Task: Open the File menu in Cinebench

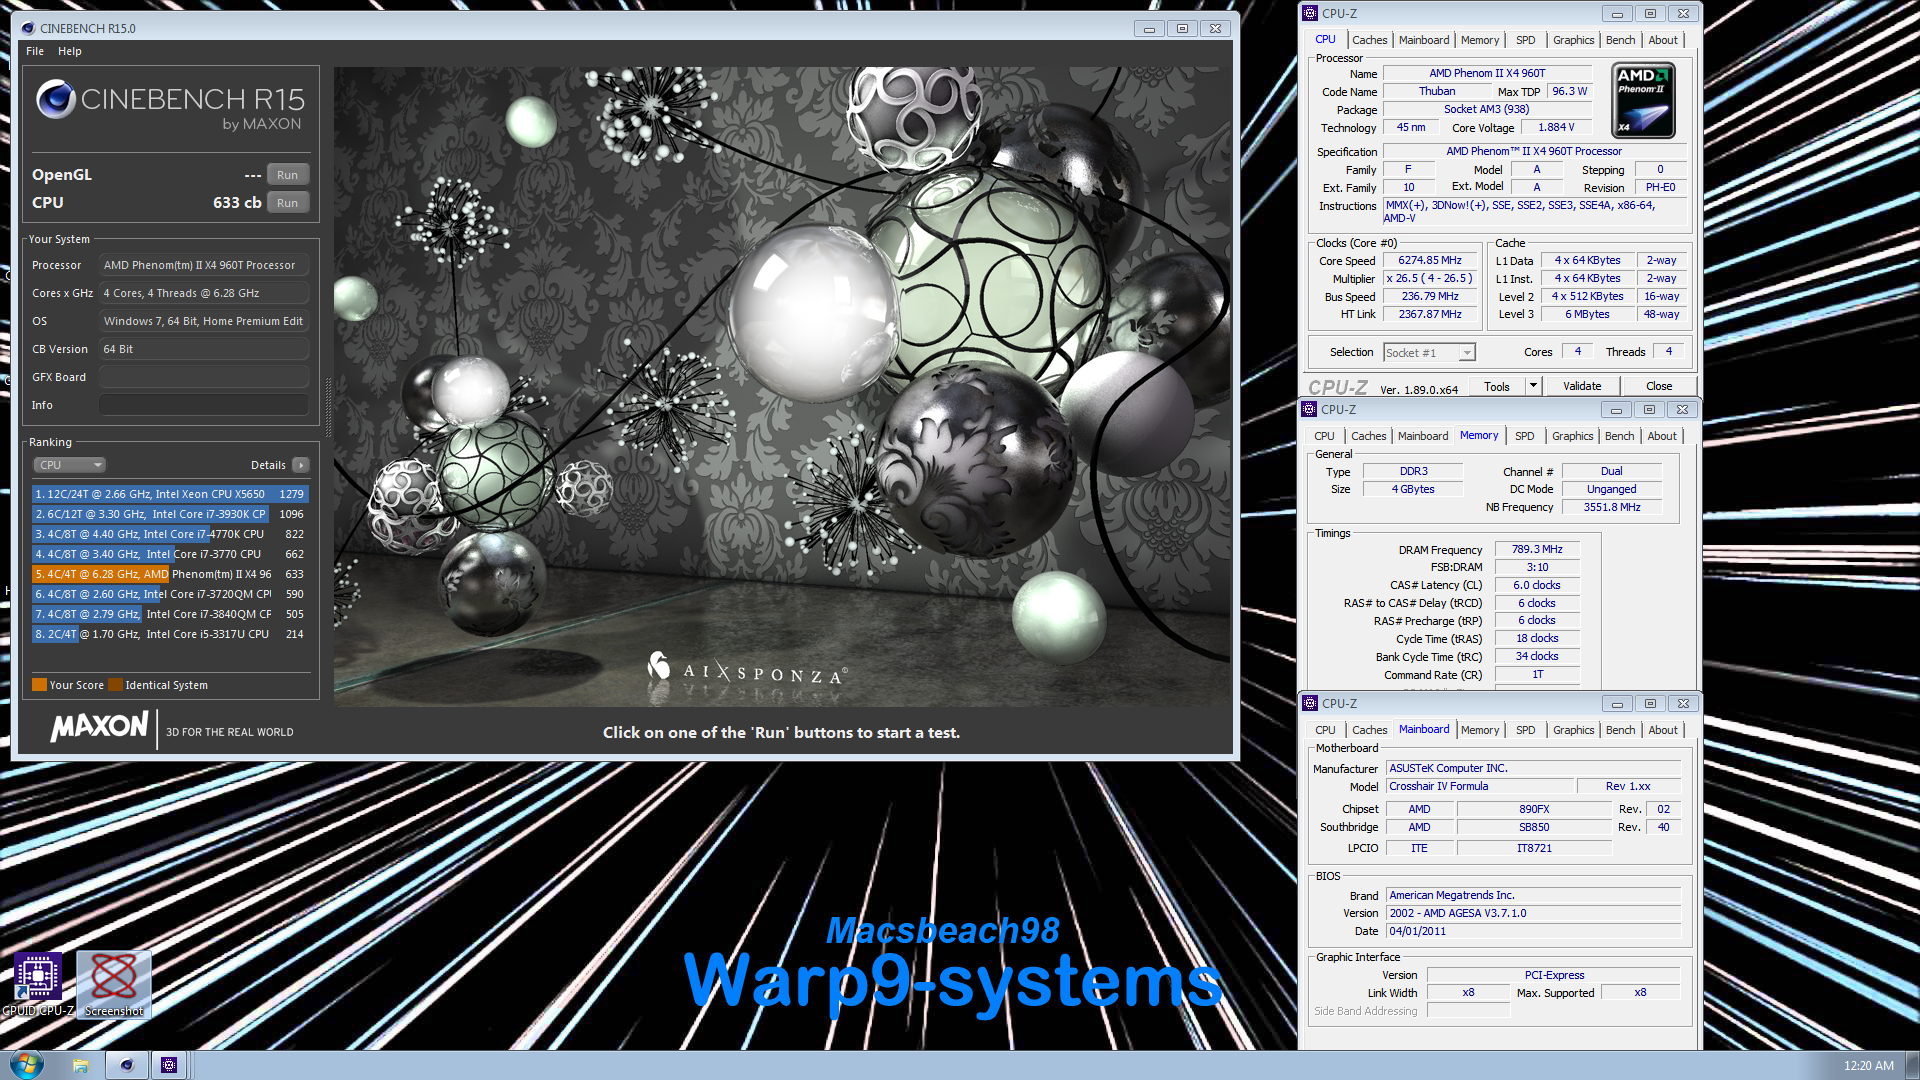Action: point(35,51)
